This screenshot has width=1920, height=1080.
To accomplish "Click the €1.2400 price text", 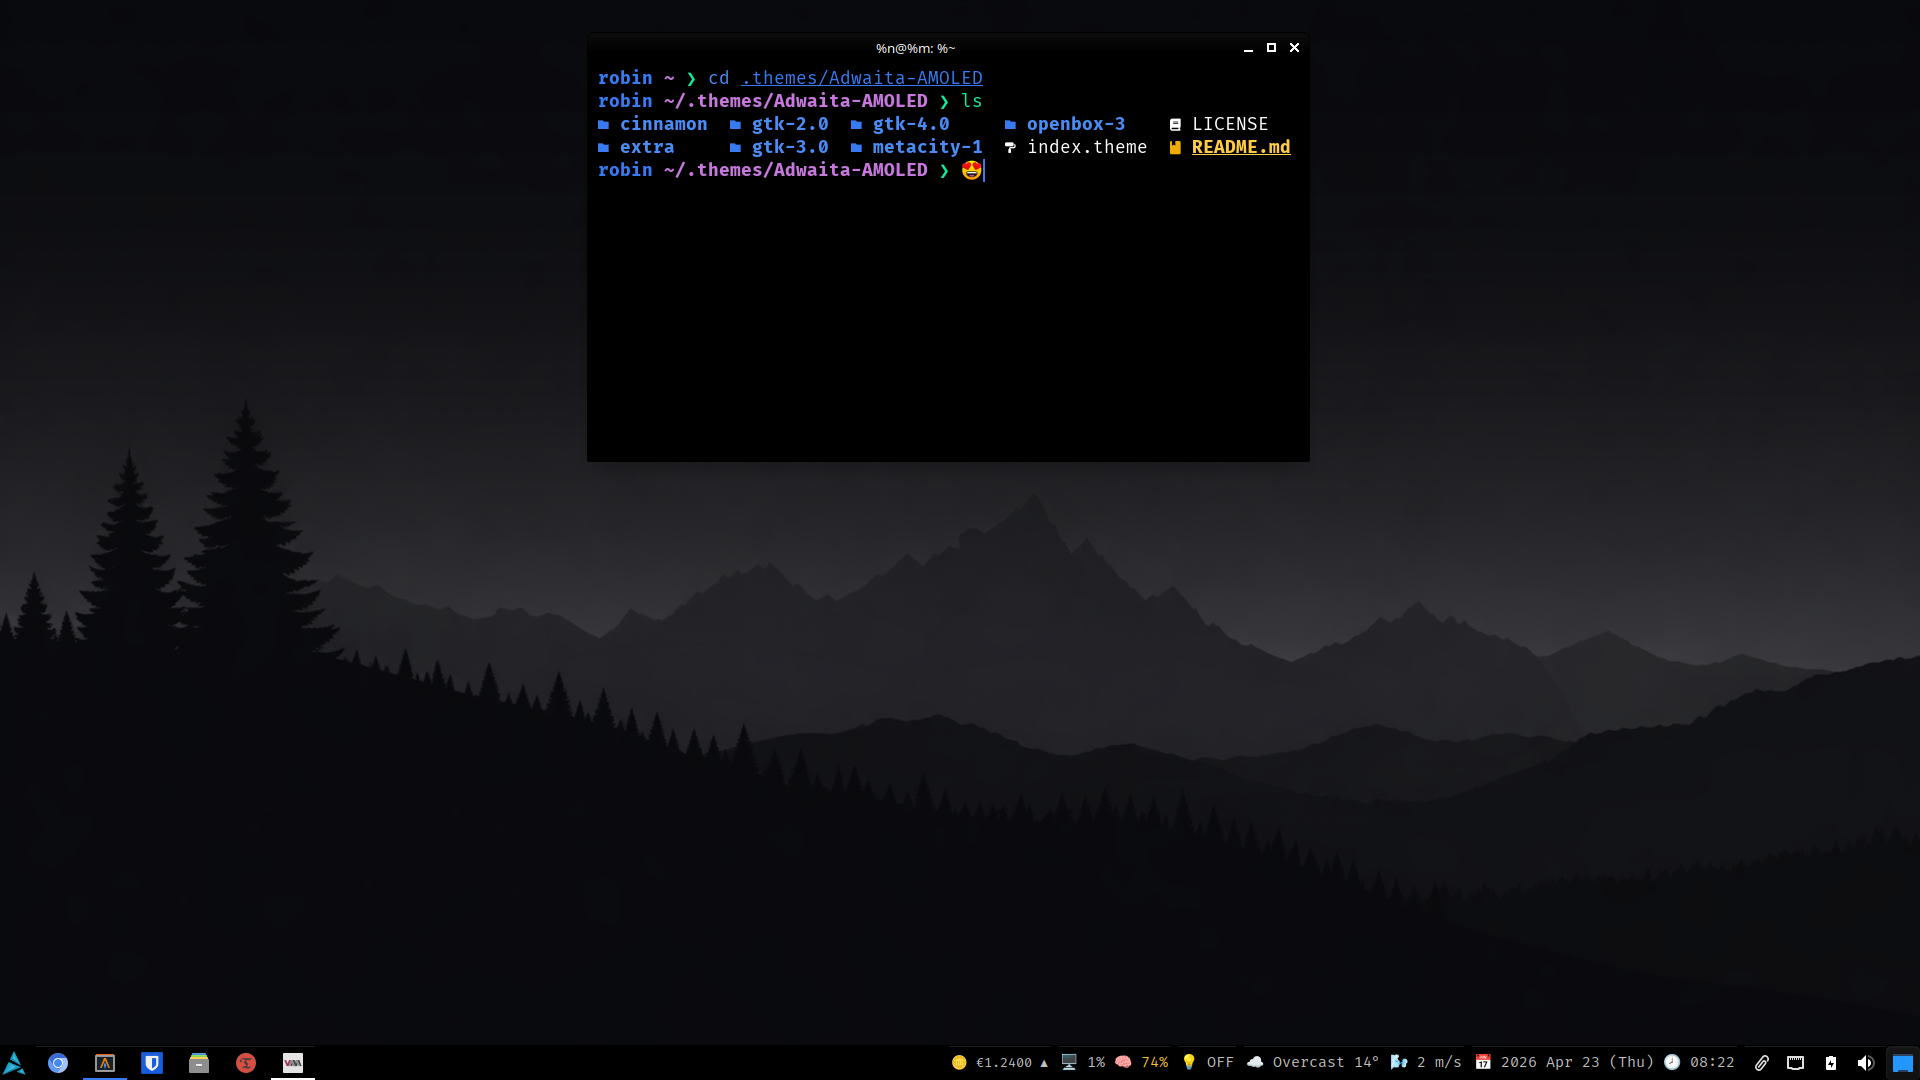I will (x=1004, y=1063).
